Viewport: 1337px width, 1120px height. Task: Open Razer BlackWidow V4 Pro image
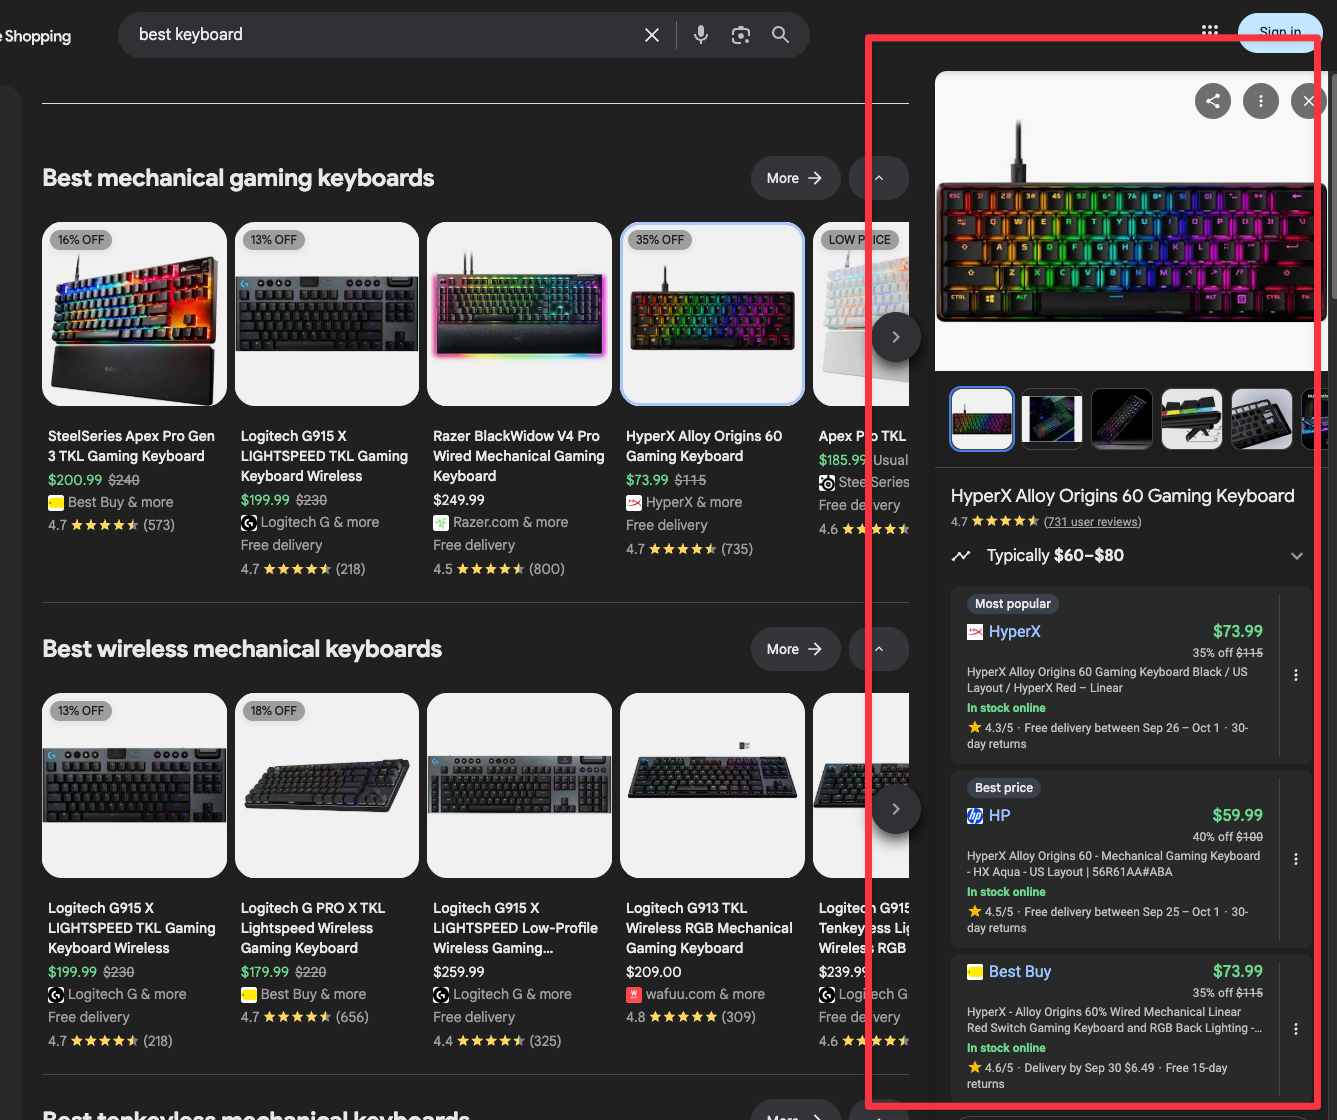(x=519, y=314)
